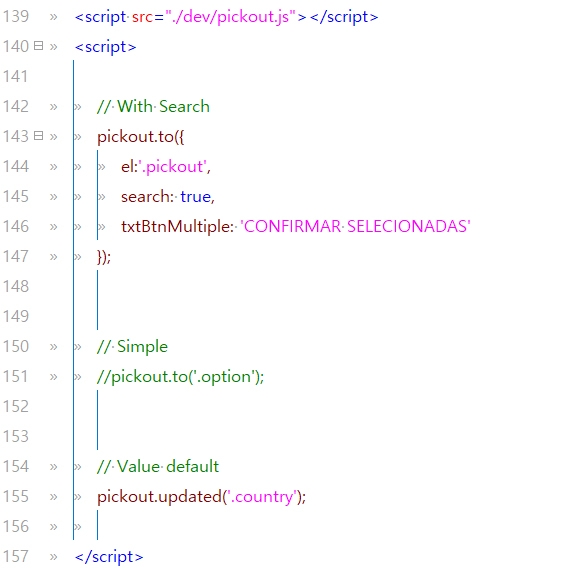Click the true value on line 145
Viewport: 564px width, 570px height.
(x=196, y=197)
